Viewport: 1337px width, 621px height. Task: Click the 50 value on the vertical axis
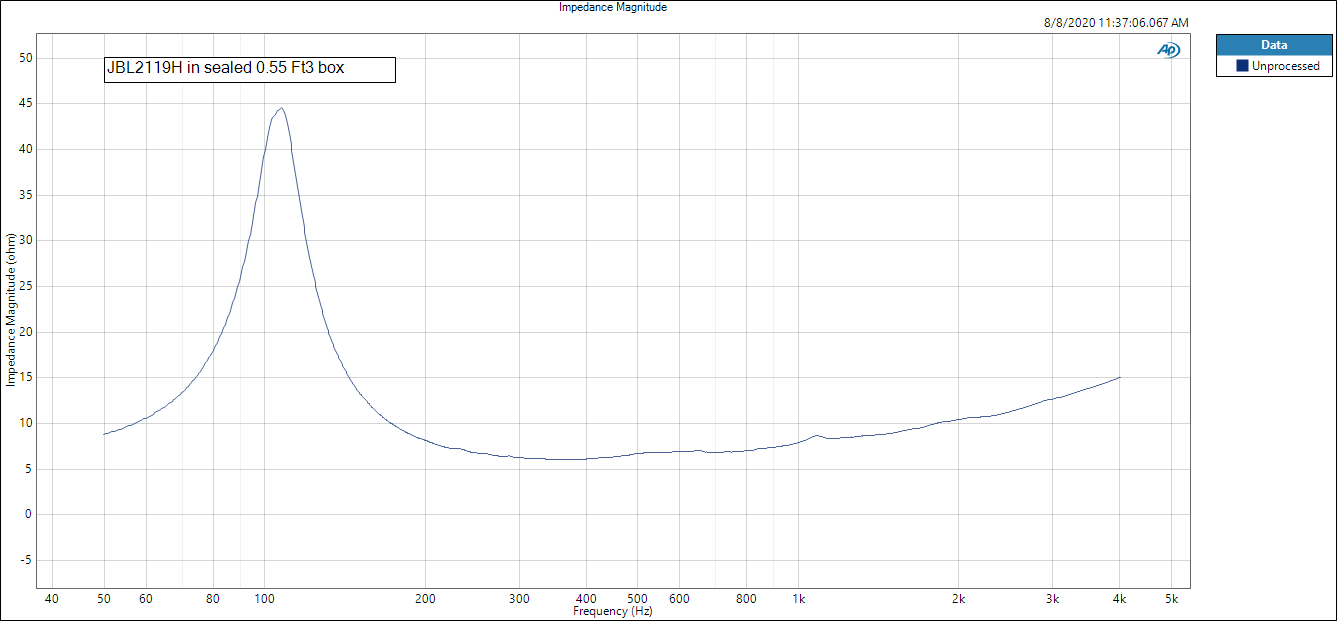26,58
